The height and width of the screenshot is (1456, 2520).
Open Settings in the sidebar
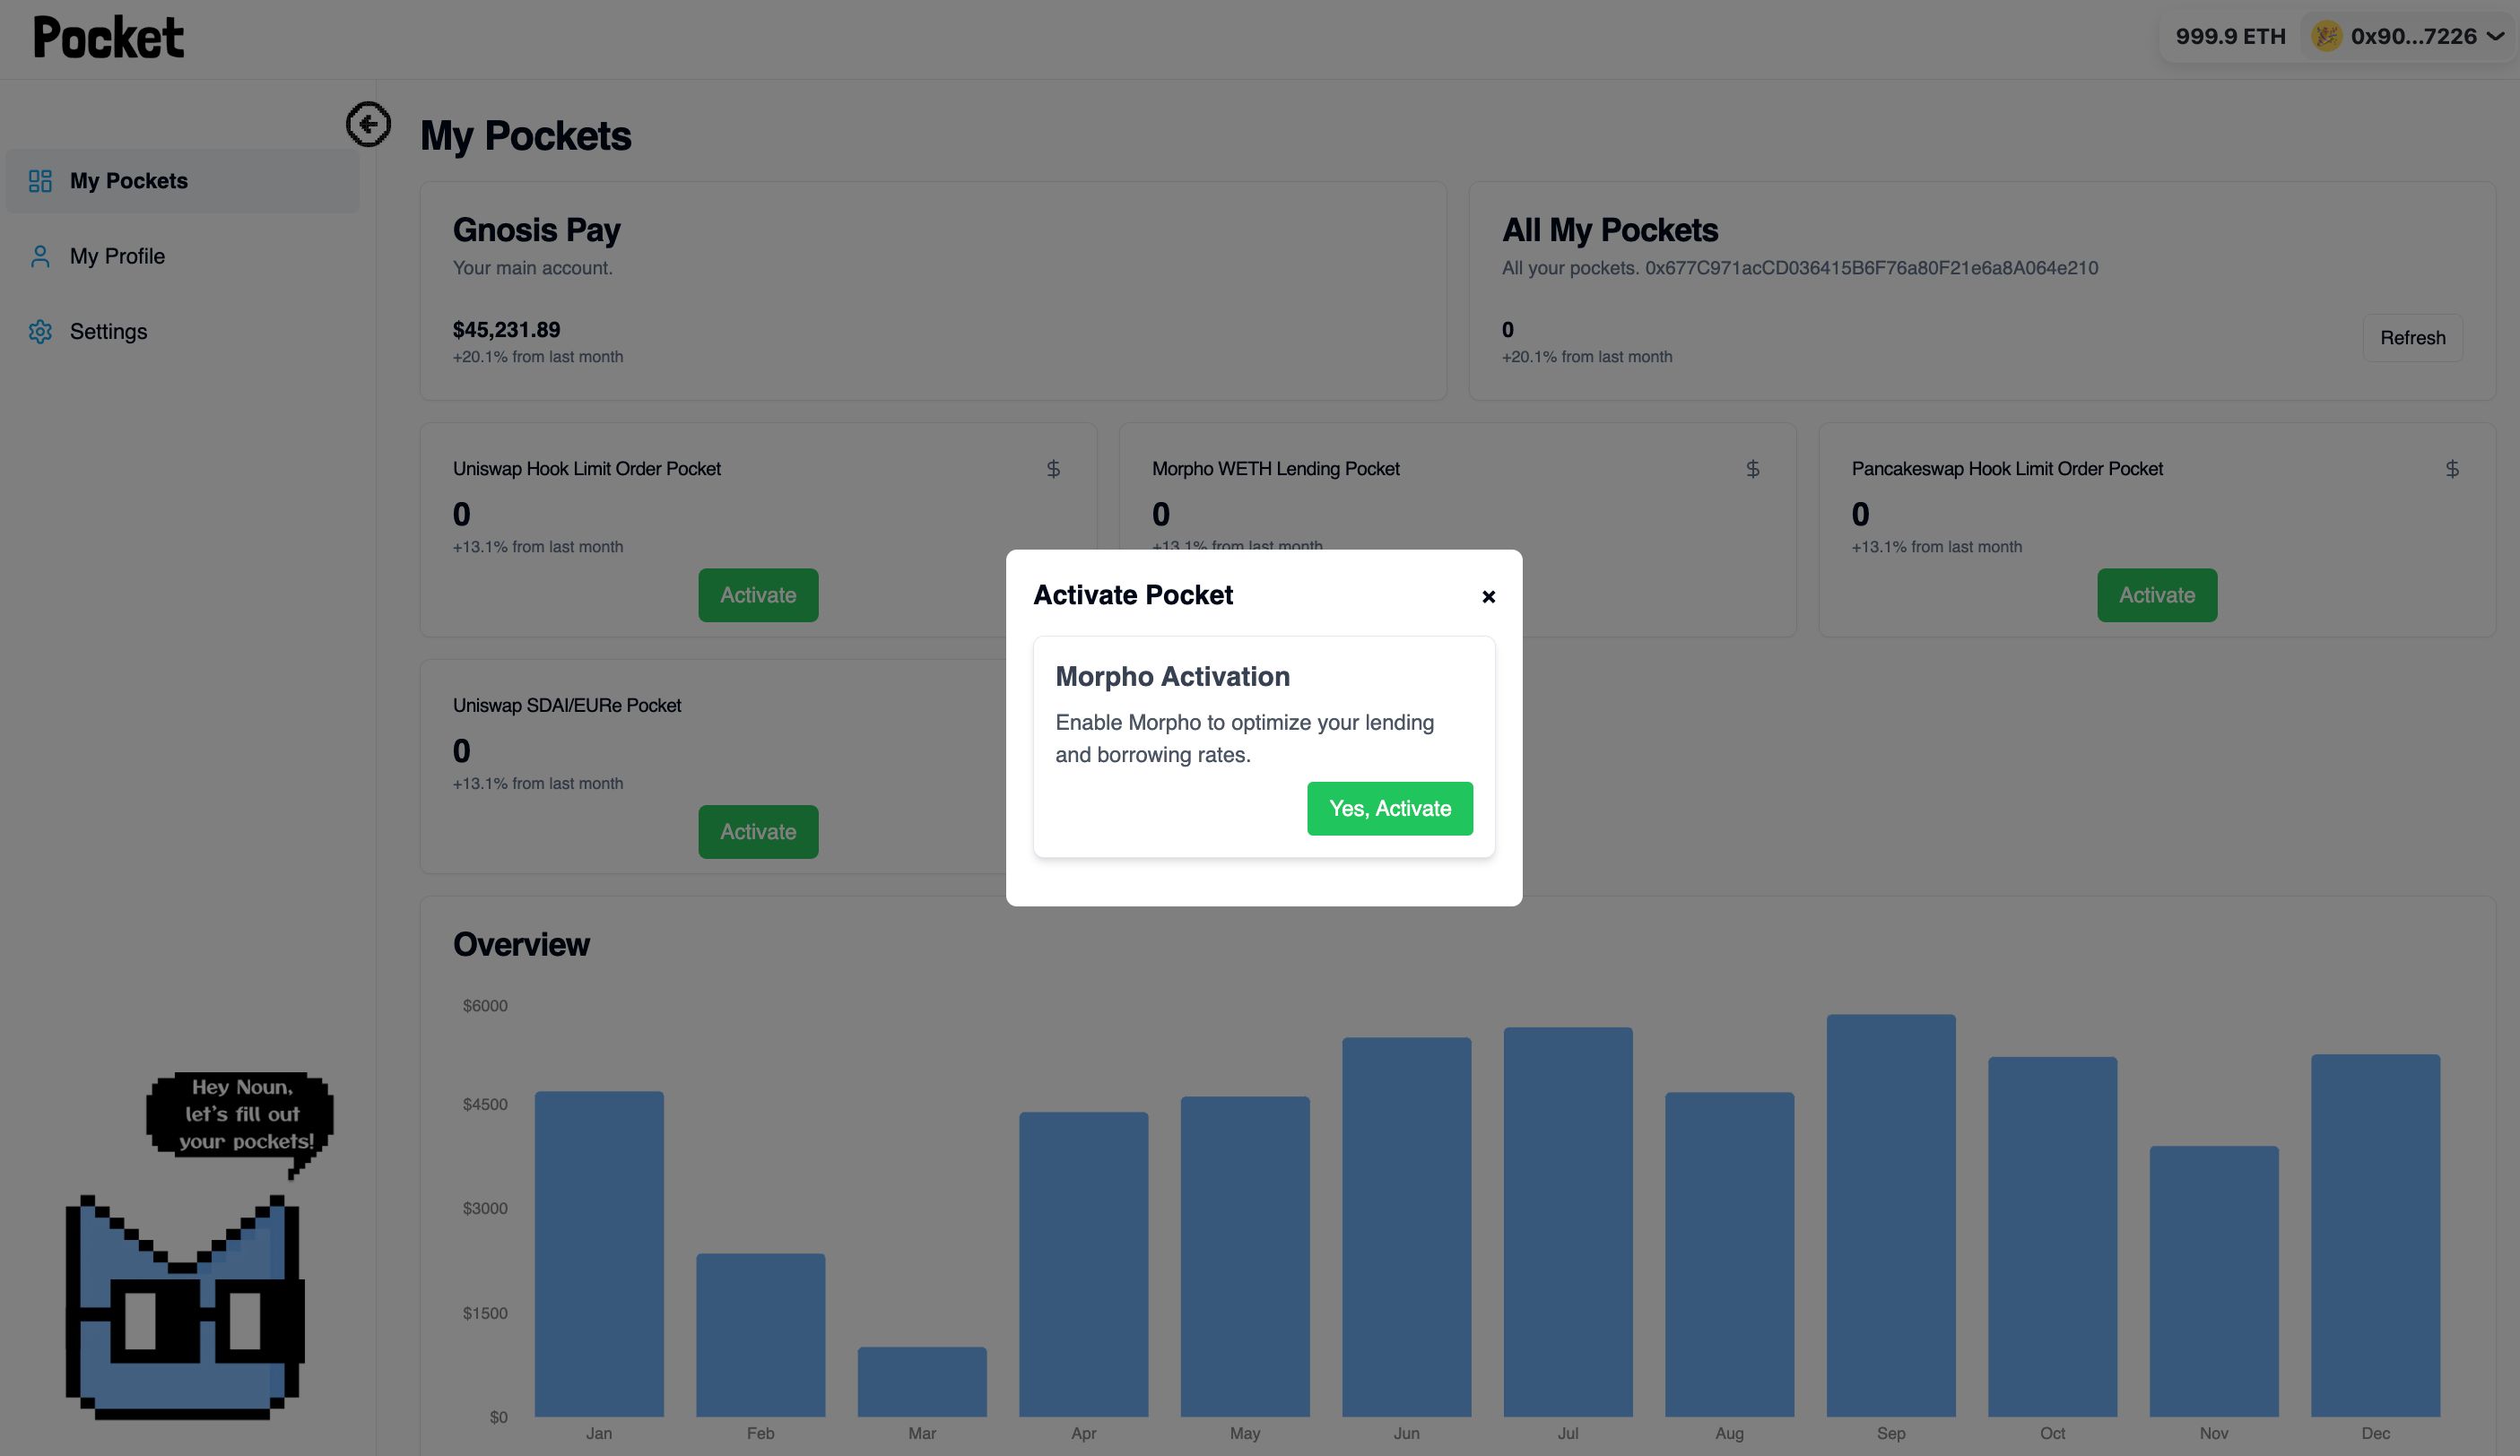183,332
